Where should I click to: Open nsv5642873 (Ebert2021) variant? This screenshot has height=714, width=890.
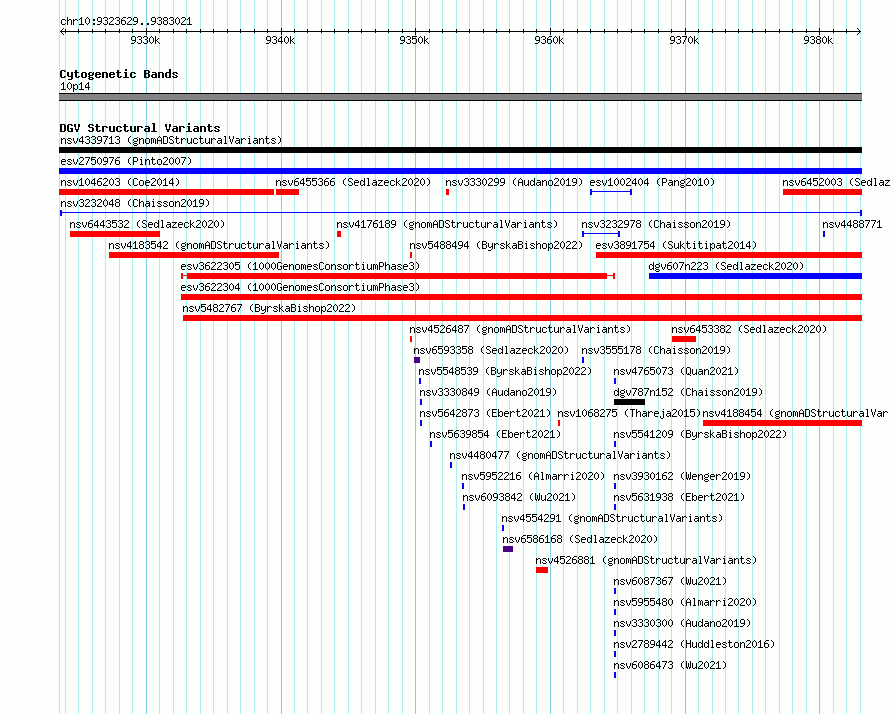pyautogui.click(x=485, y=413)
